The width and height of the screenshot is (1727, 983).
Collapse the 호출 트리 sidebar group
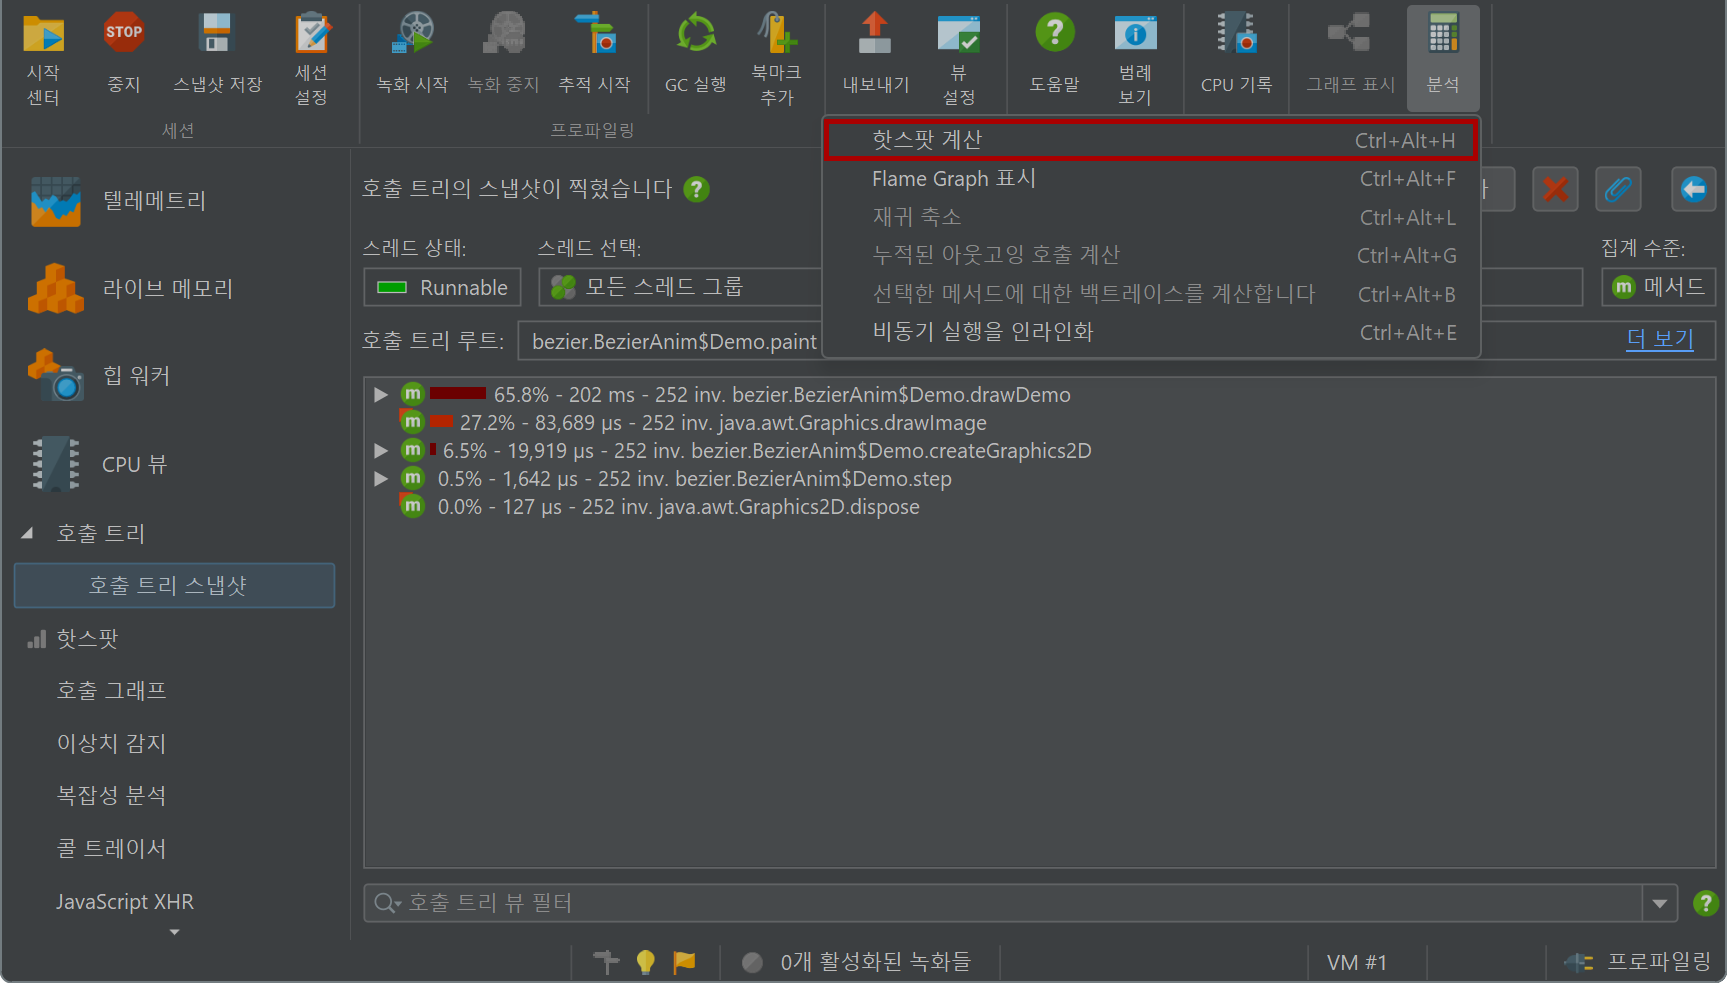click(28, 534)
